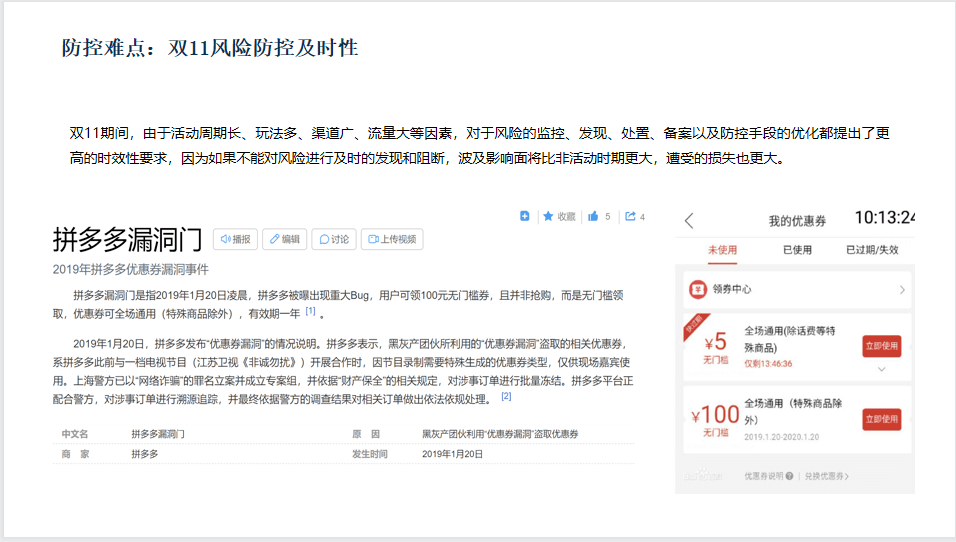Viewport: 956px width, 542px height.
Task: Click 立即使用 on the ¥100 coupon
Action: [881, 418]
